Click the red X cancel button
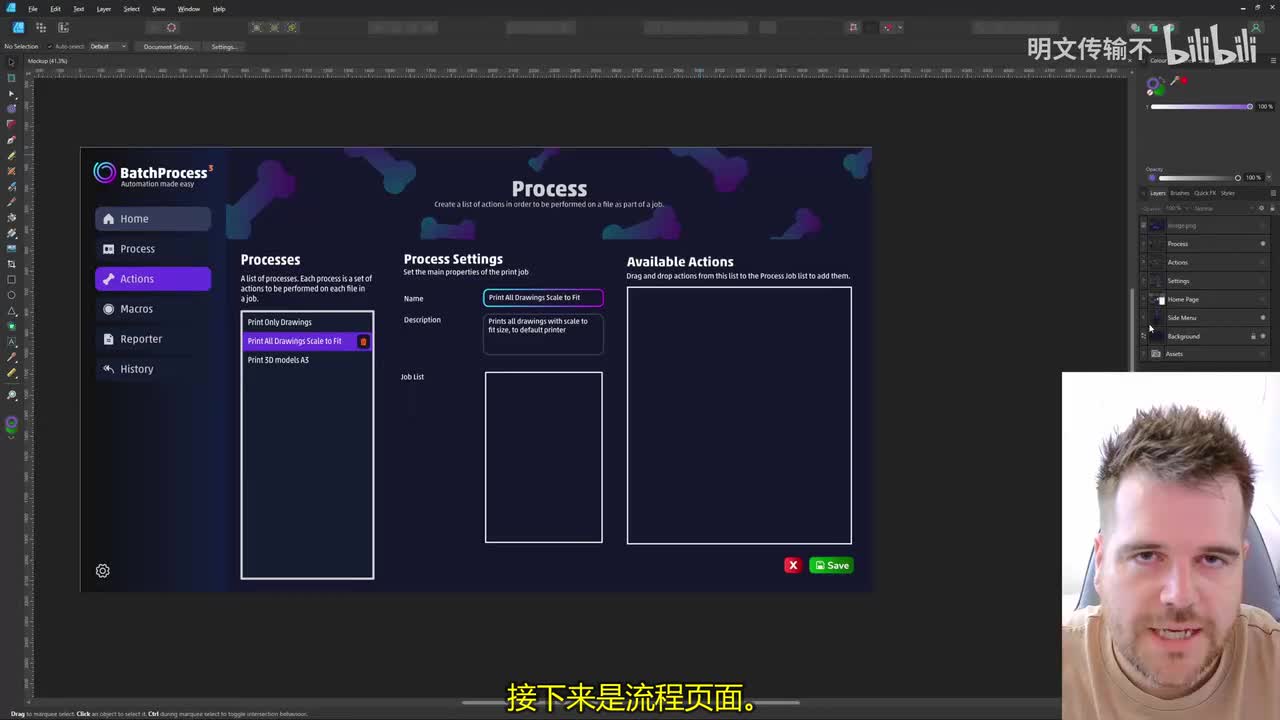1280x720 pixels. tap(793, 565)
